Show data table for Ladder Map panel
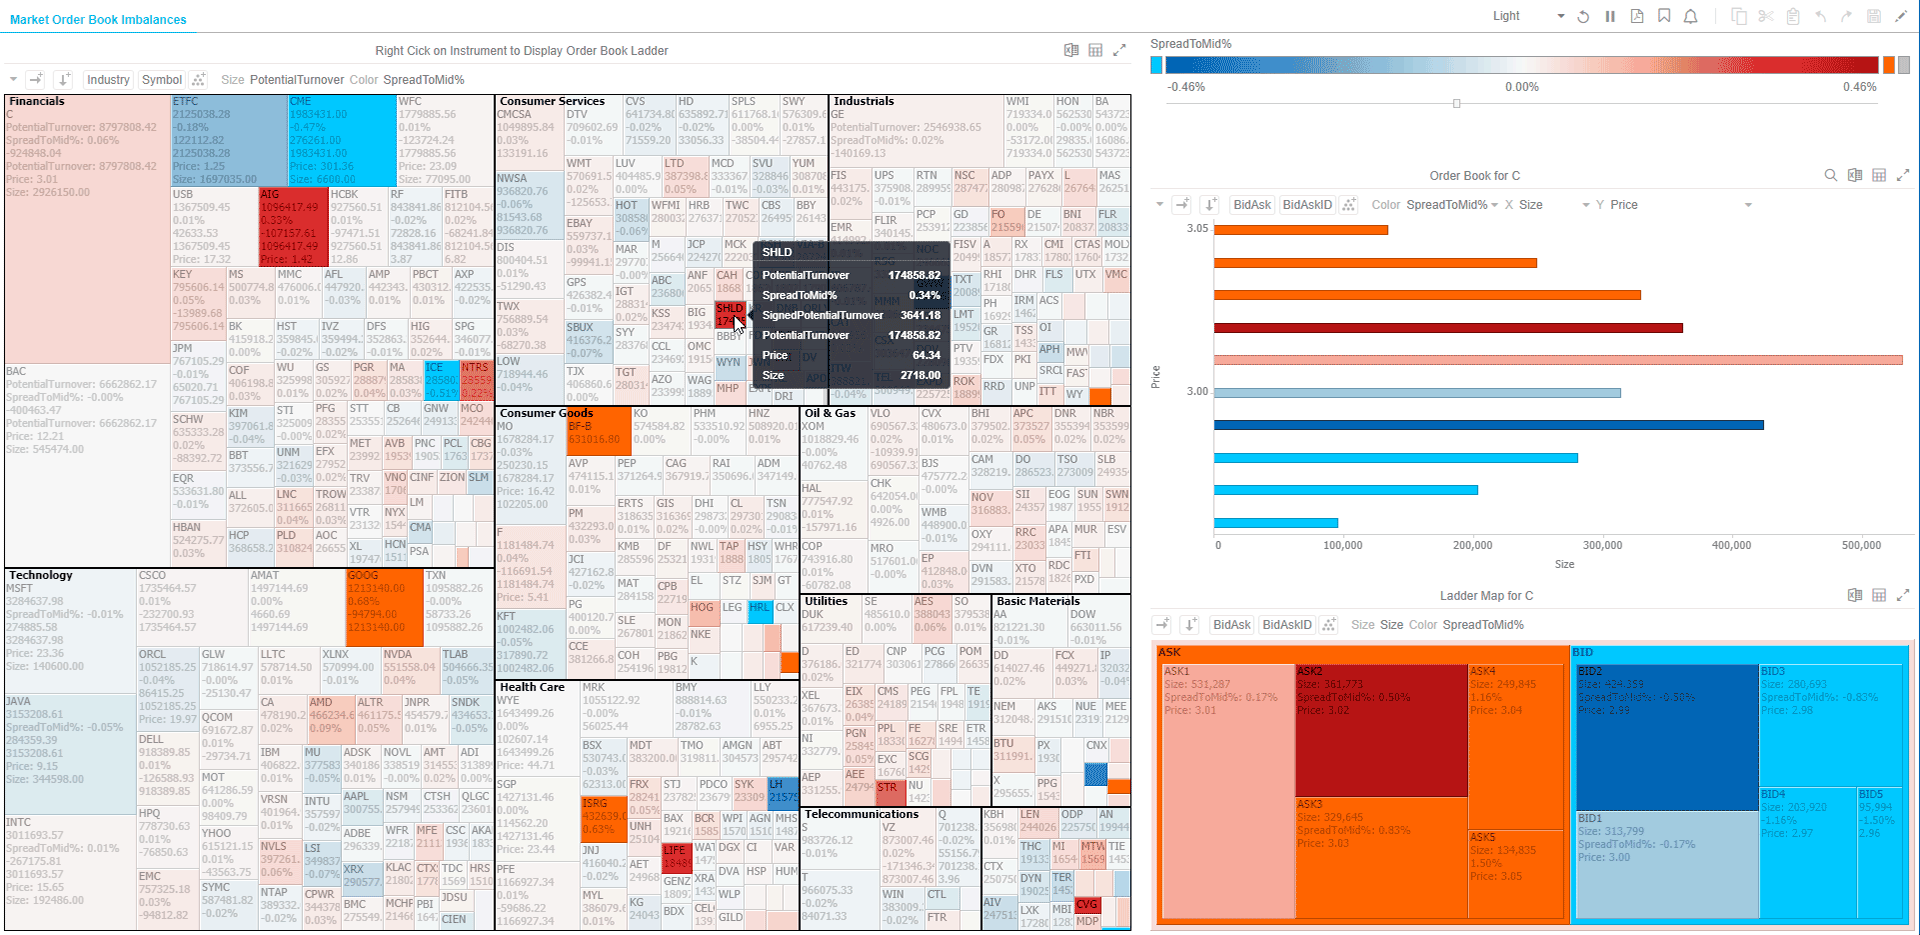The height and width of the screenshot is (935, 1920). (1879, 595)
